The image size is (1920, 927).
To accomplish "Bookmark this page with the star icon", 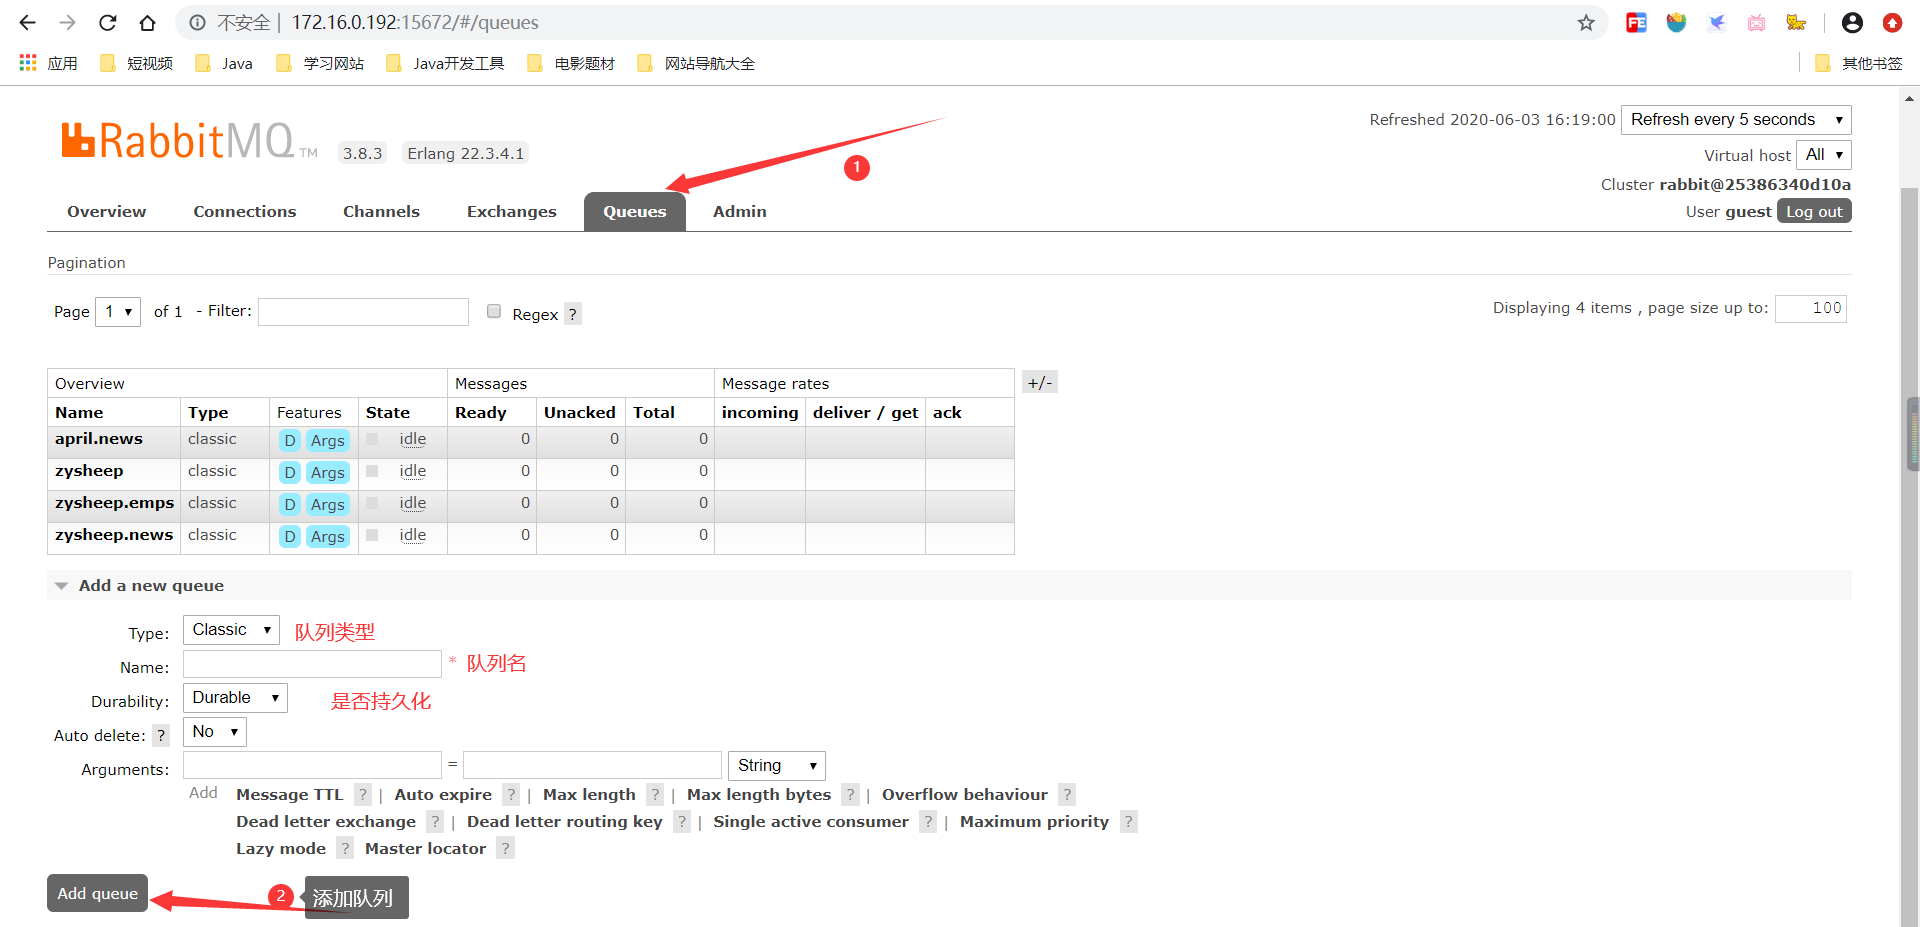I will tap(1586, 22).
